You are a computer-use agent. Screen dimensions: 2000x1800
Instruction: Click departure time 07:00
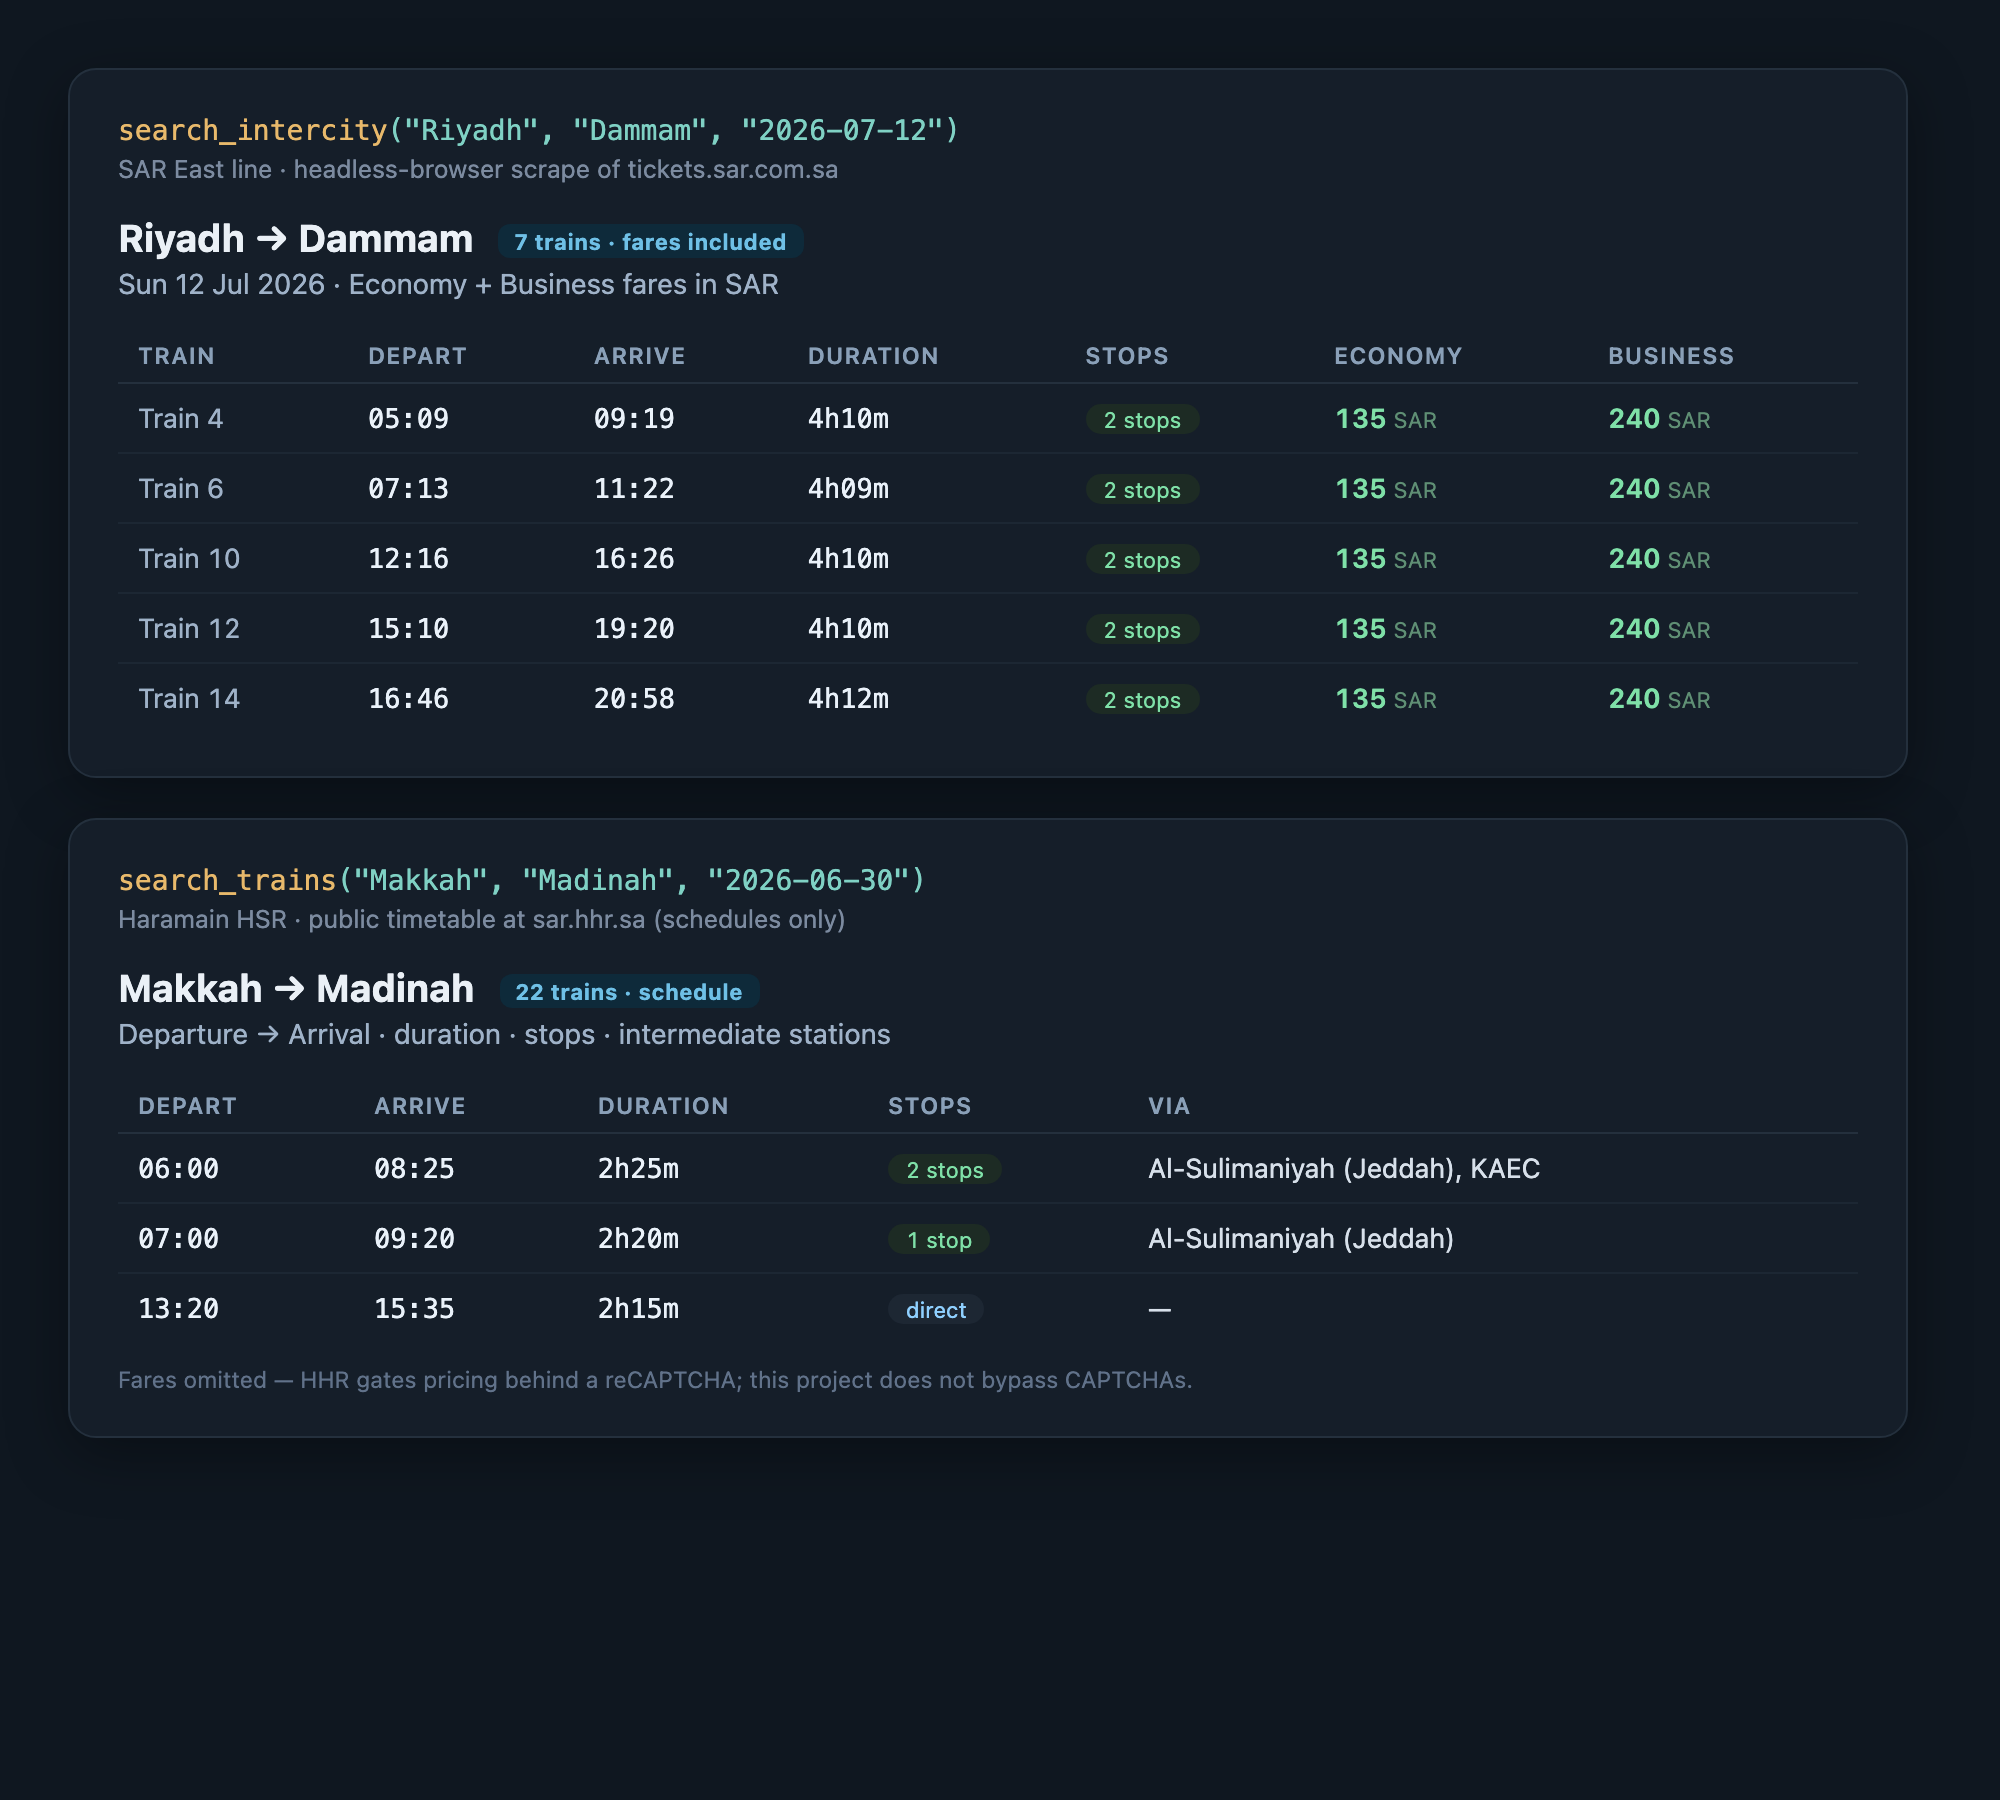[178, 1239]
